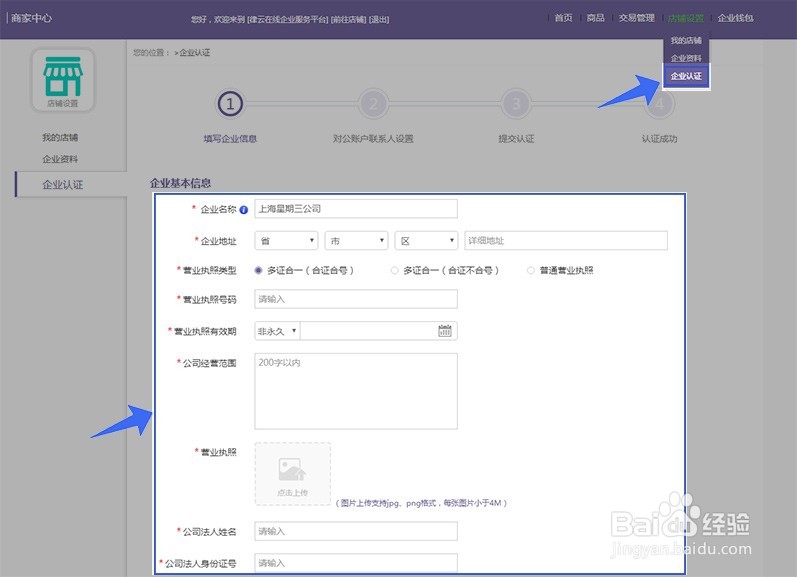The width and height of the screenshot is (797, 577).
Task: Click 我的店铺 in left sidebar
Action: pyautogui.click(x=60, y=137)
